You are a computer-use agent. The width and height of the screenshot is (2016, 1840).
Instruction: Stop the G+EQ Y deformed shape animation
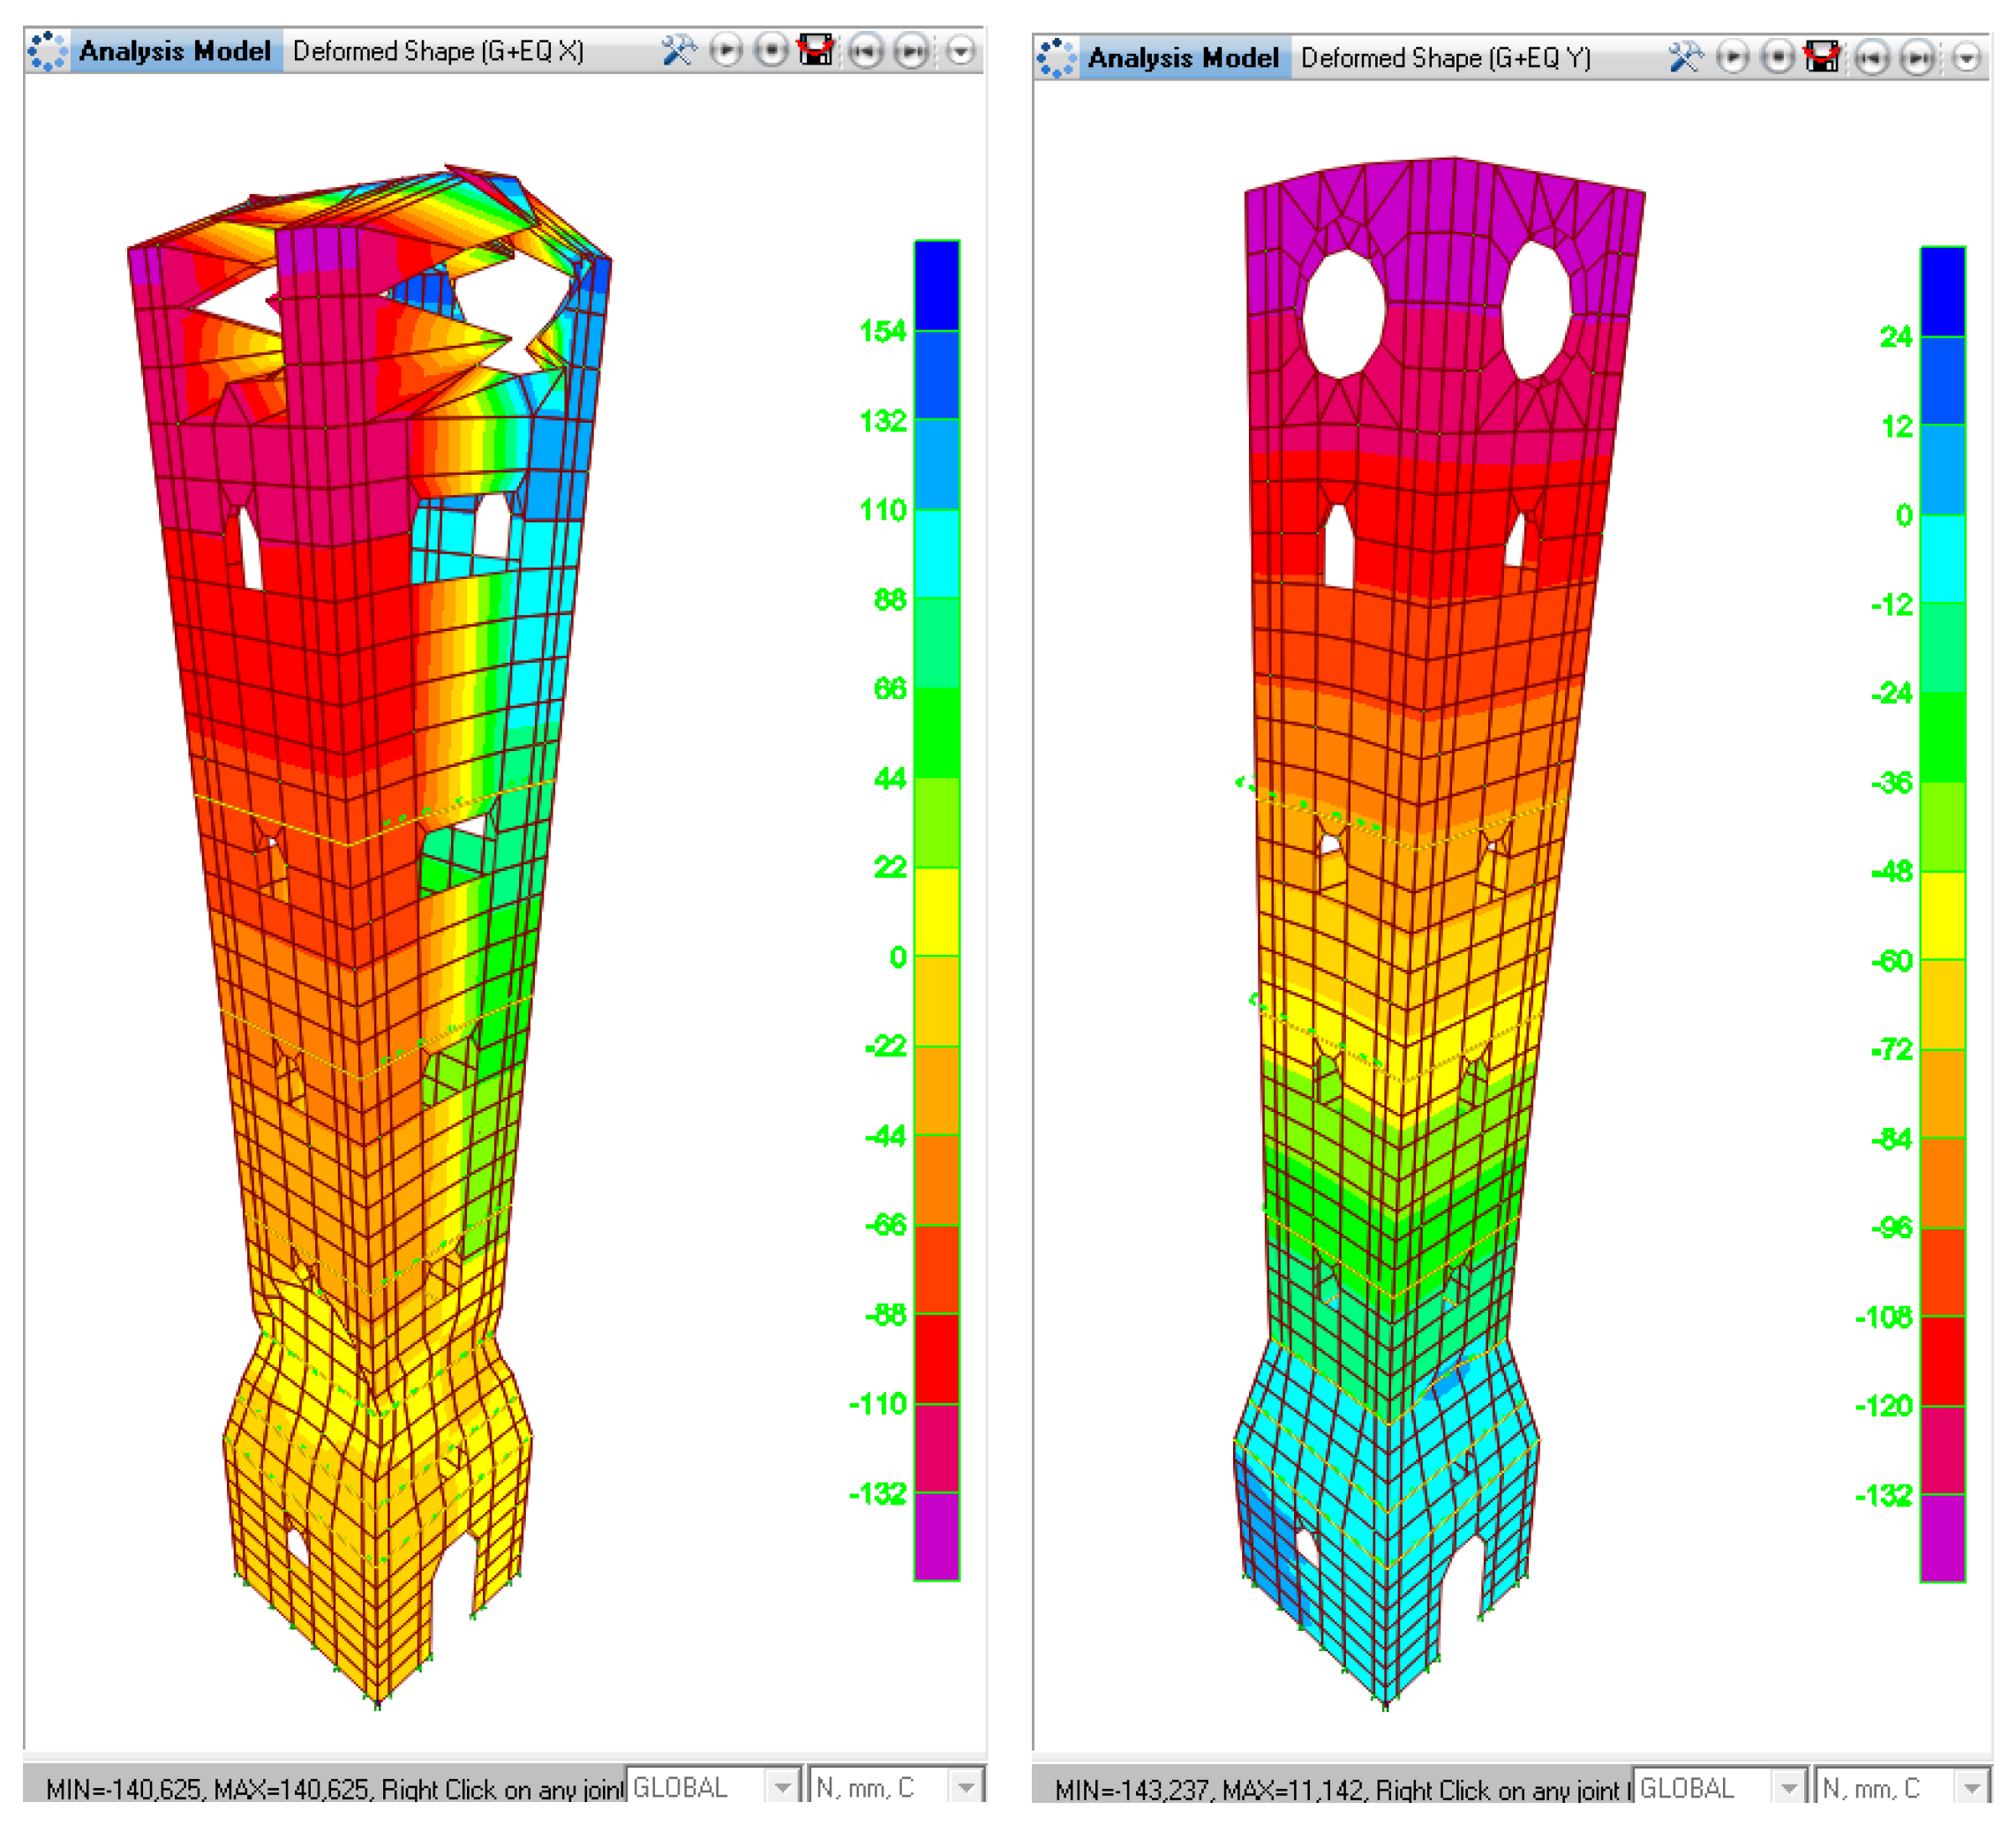tap(1777, 58)
